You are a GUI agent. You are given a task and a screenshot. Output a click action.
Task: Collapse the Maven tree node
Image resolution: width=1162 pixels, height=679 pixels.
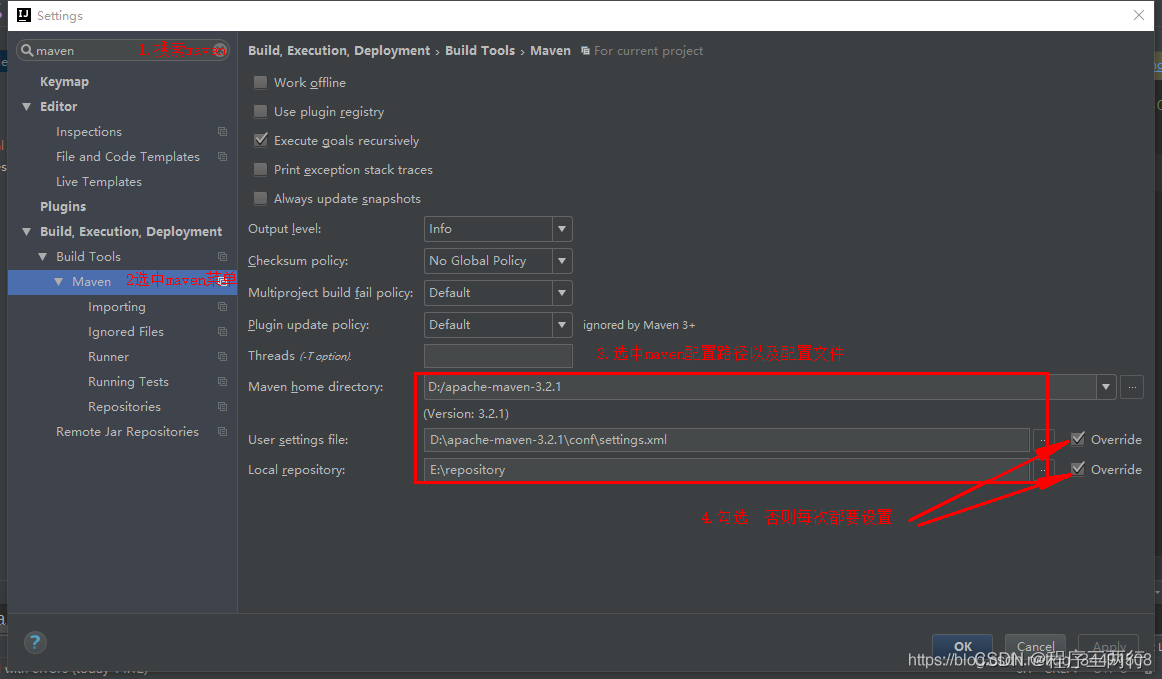pyautogui.click(x=59, y=282)
